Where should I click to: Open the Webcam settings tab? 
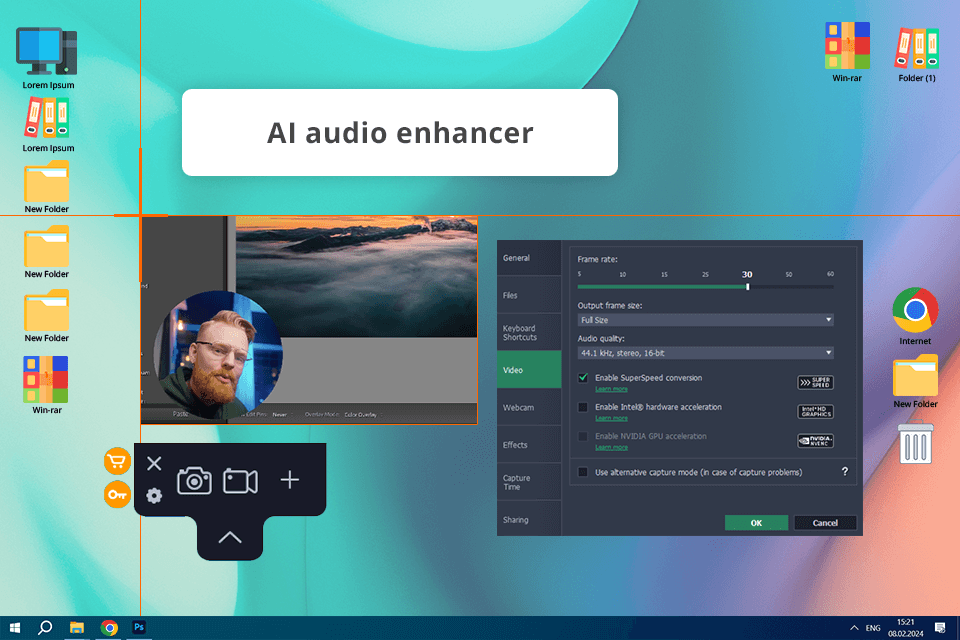[x=529, y=407]
